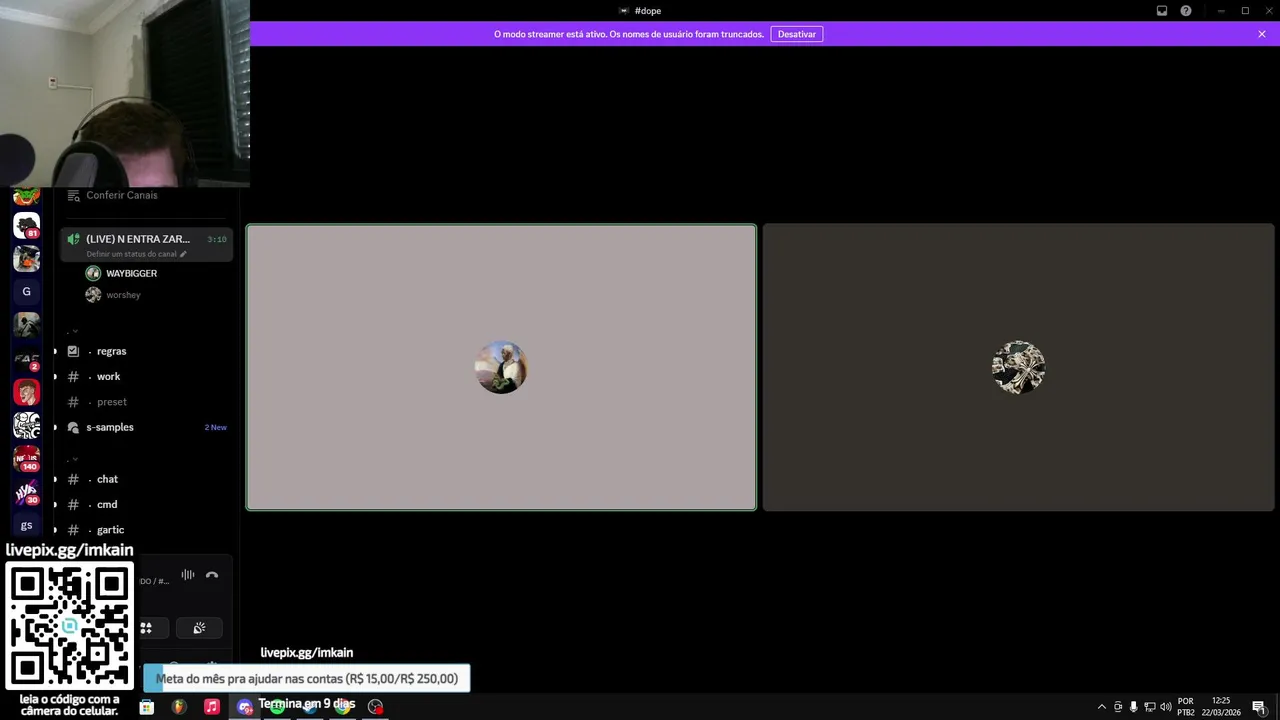Click the tray microphone icon
The height and width of the screenshot is (720, 1280).
point(1134,707)
